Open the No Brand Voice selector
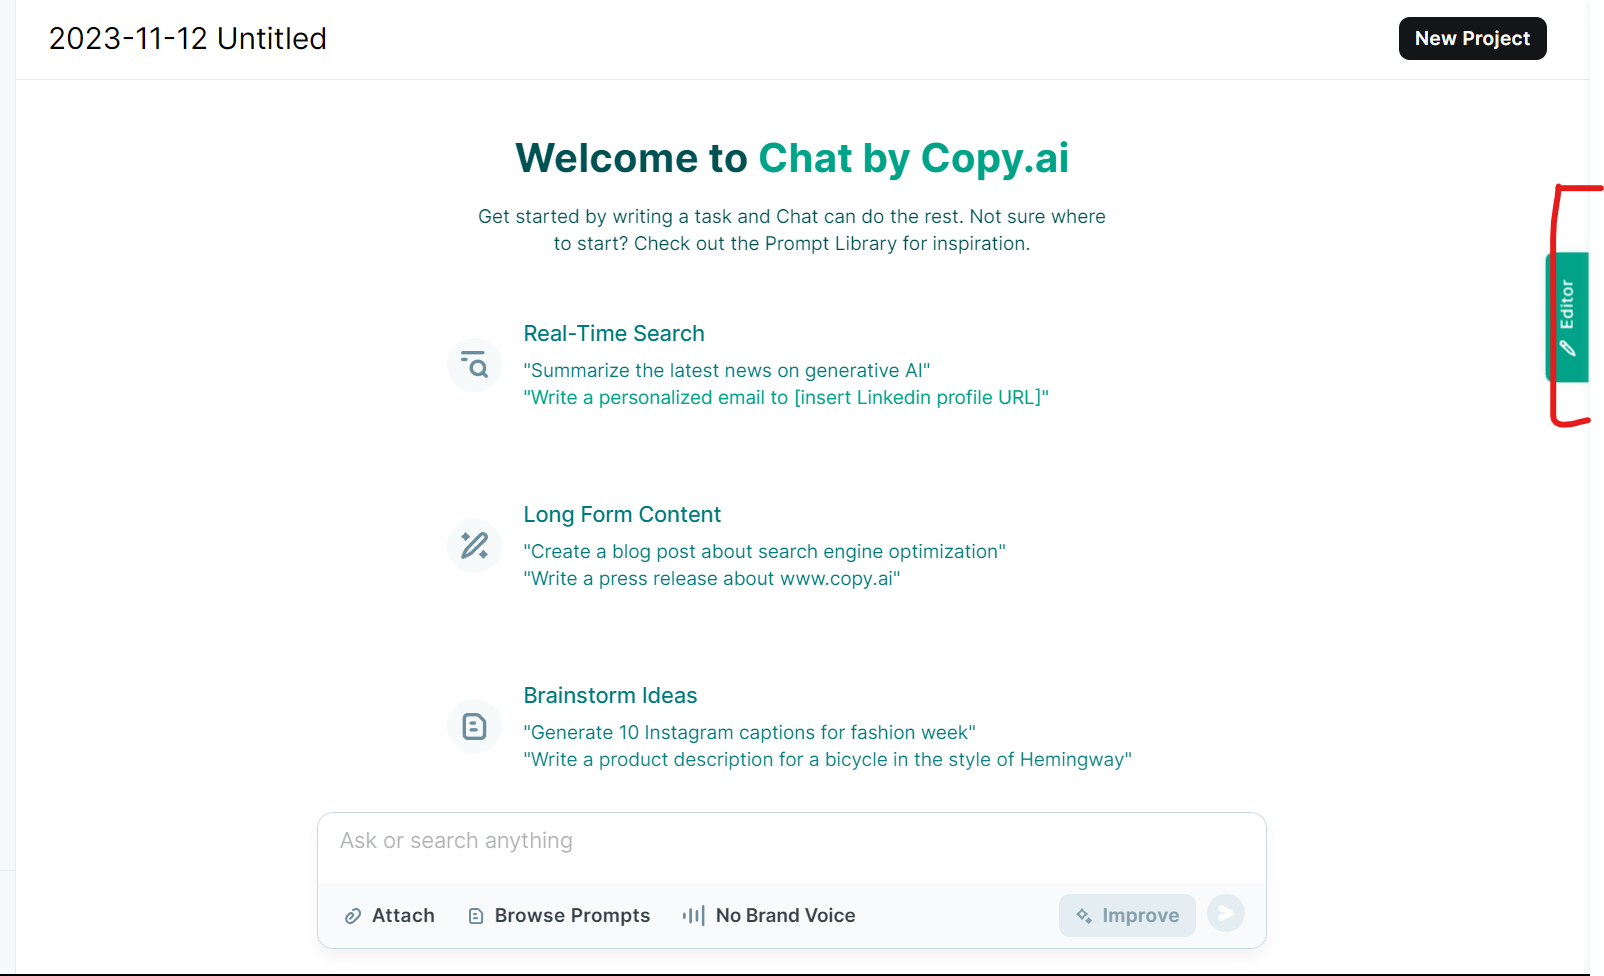Screen dimensions: 1604x976 [769, 916]
